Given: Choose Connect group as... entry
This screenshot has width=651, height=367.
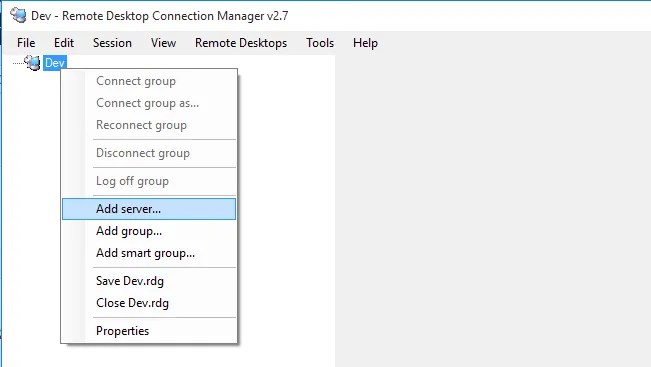Looking at the screenshot, I should pos(149,103).
